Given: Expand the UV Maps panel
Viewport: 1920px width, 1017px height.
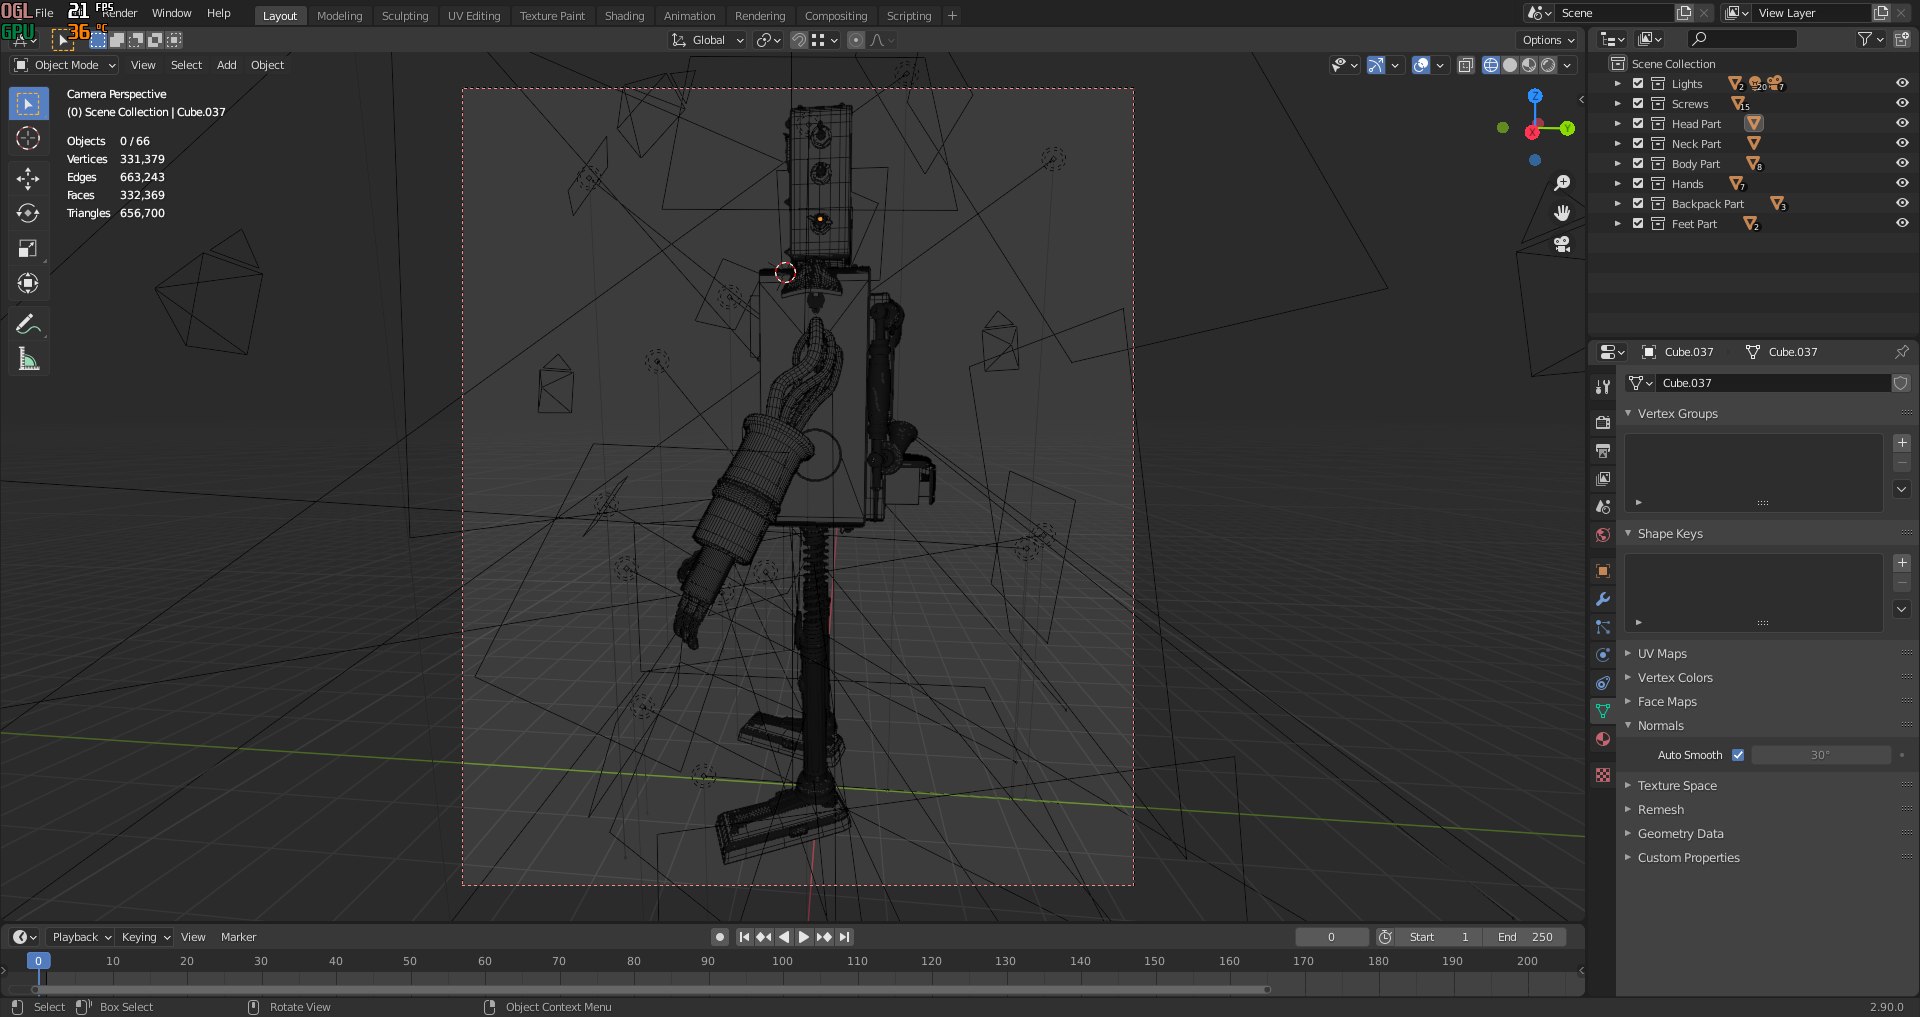Looking at the screenshot, I should click(x=1661, y=654).
